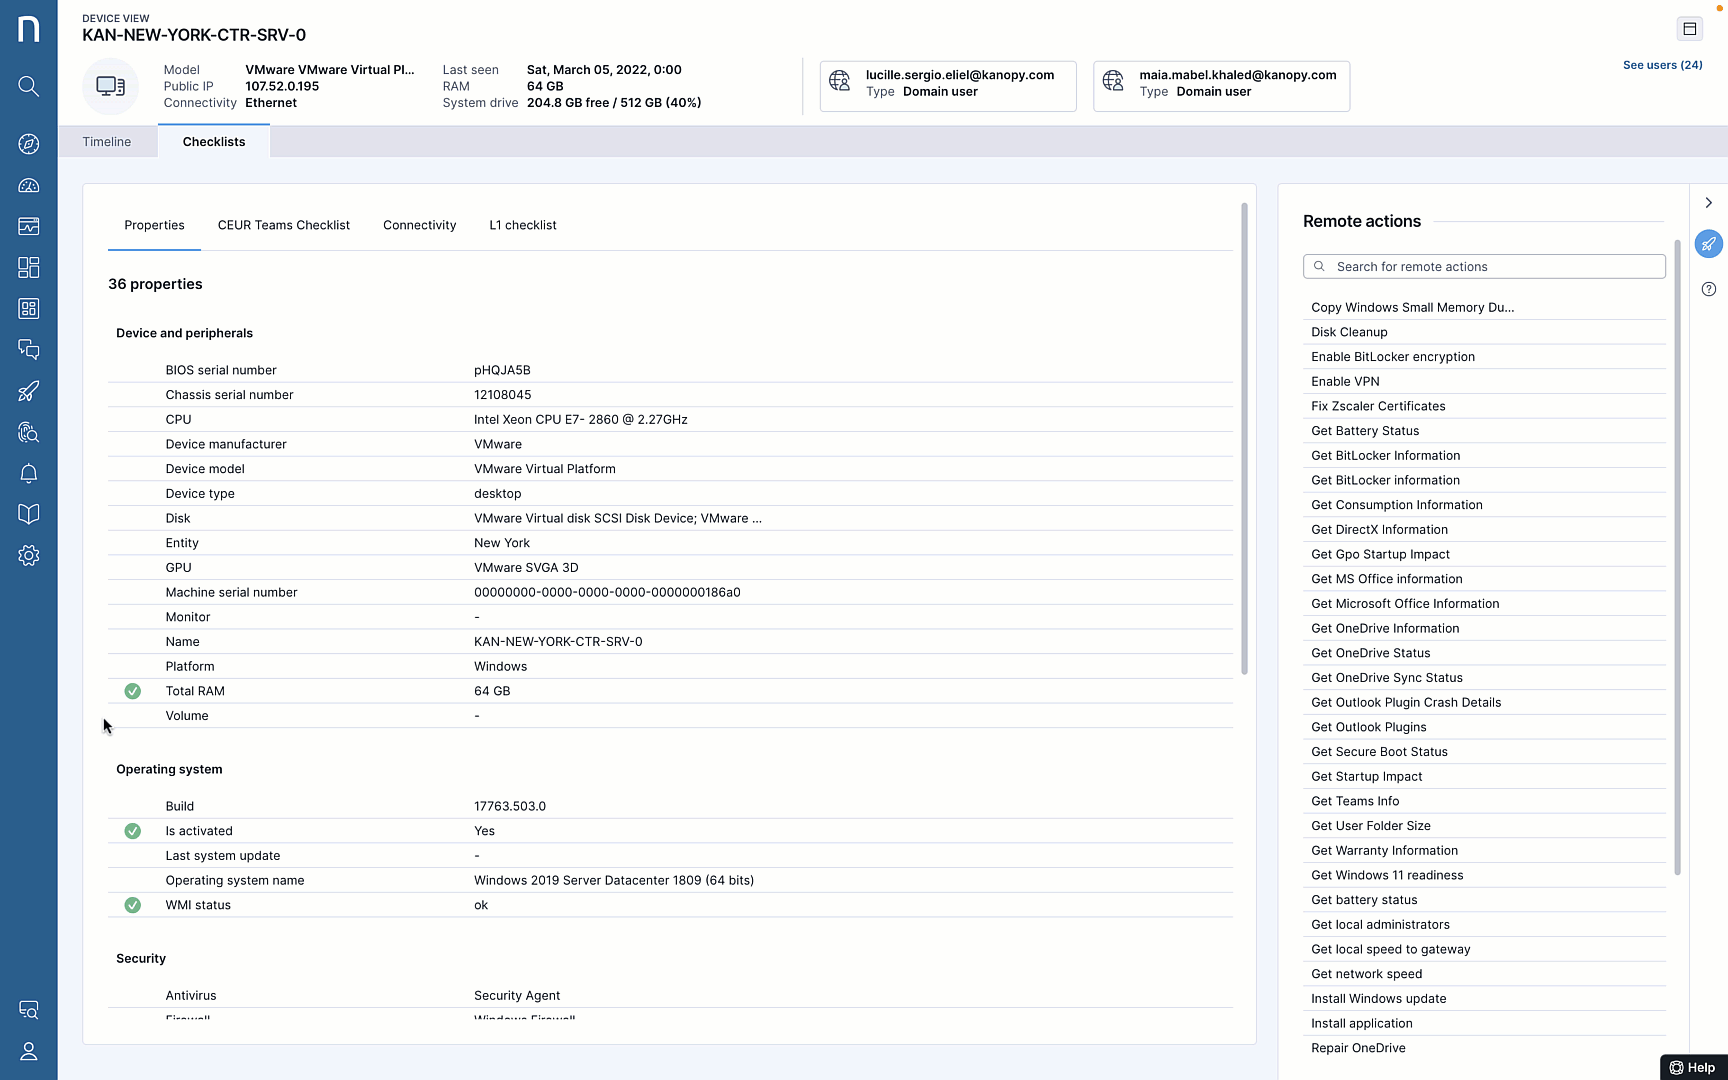Click the rocket icon in left sidebar

tap(28, 391)
